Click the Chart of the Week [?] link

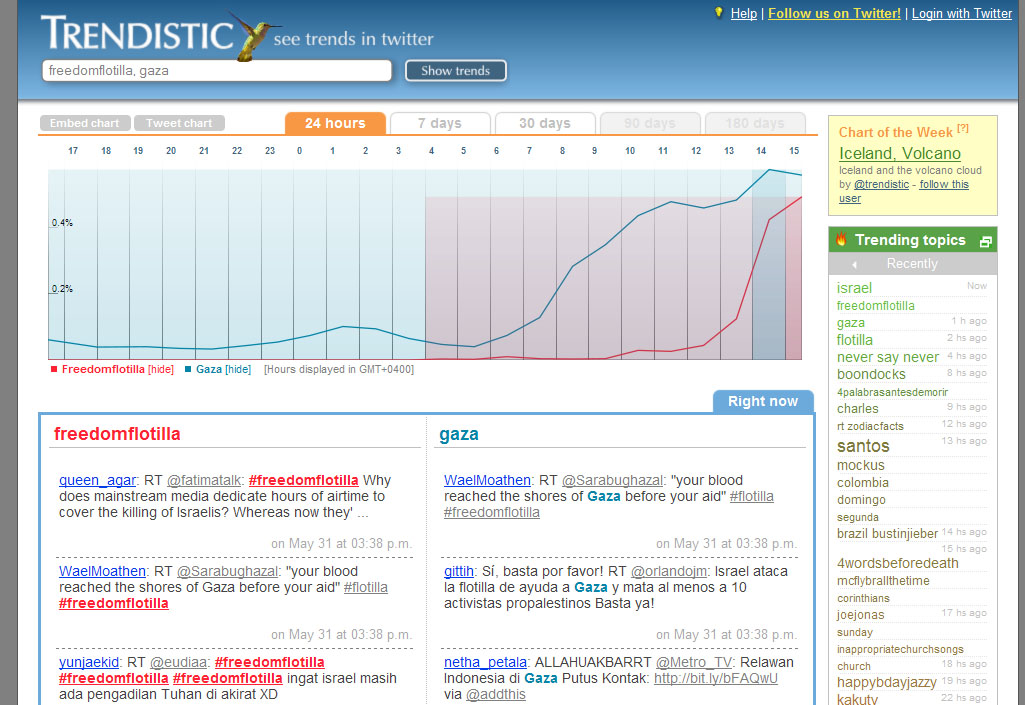point(963,128)
